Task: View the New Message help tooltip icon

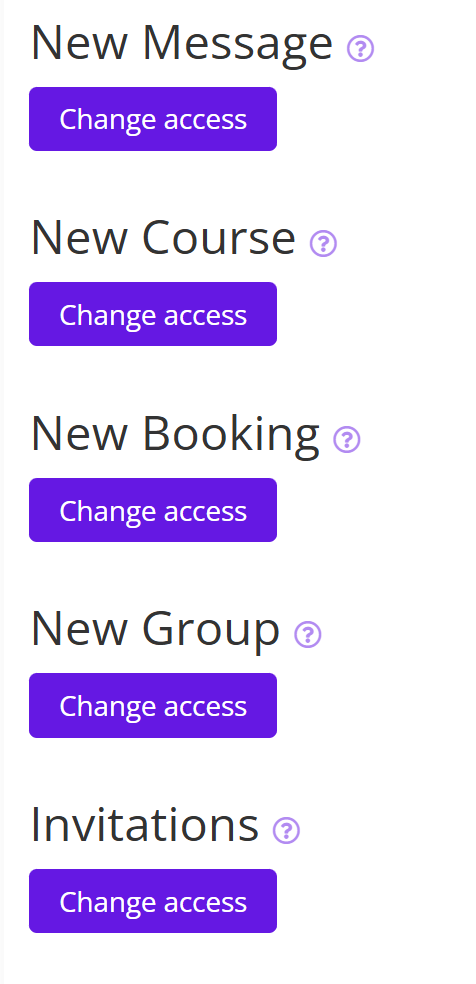Action: pyautogui.click(x=361, y=48)
